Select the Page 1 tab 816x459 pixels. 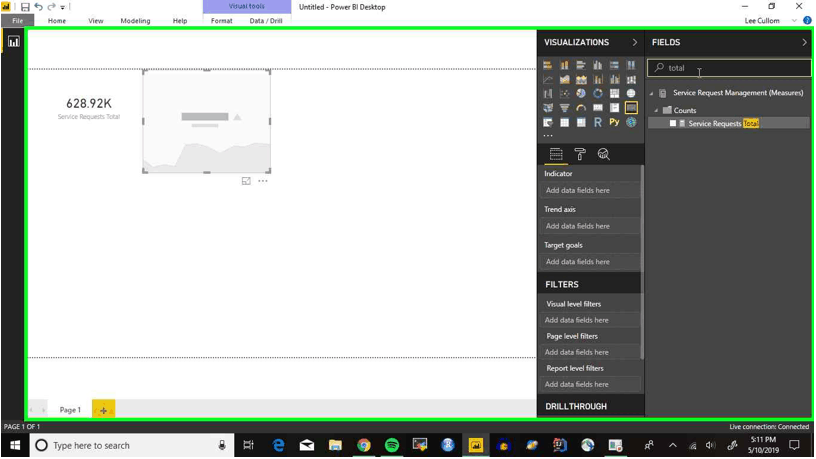pyautogui.click(x=70, y=410)
